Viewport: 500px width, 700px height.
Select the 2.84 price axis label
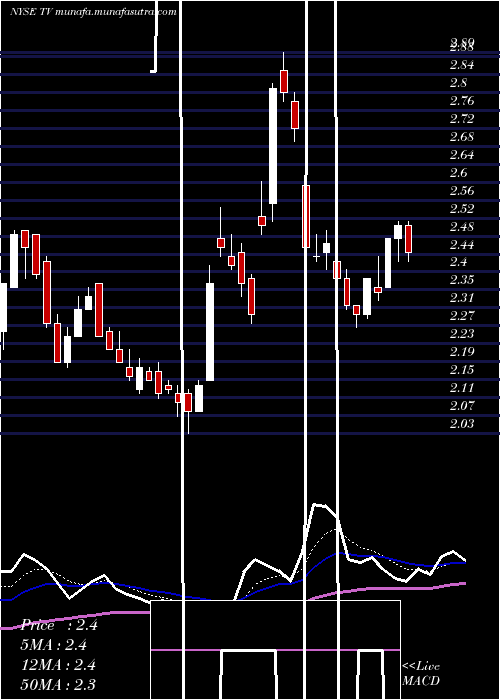pyautogui.click(x=462, y=65)
